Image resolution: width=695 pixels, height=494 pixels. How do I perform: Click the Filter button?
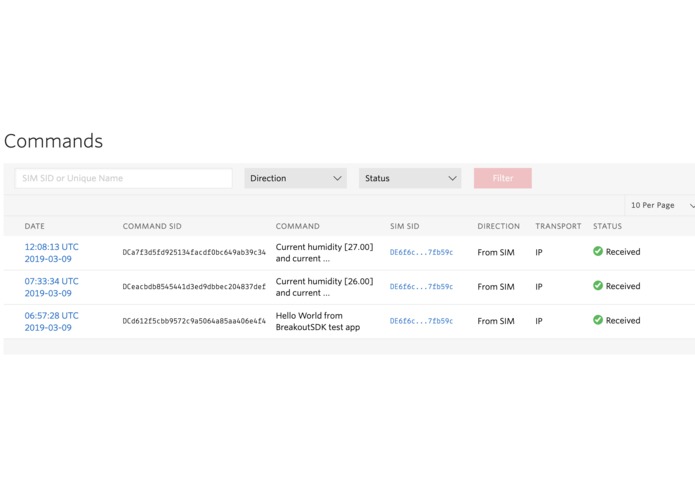click(503, 178)
